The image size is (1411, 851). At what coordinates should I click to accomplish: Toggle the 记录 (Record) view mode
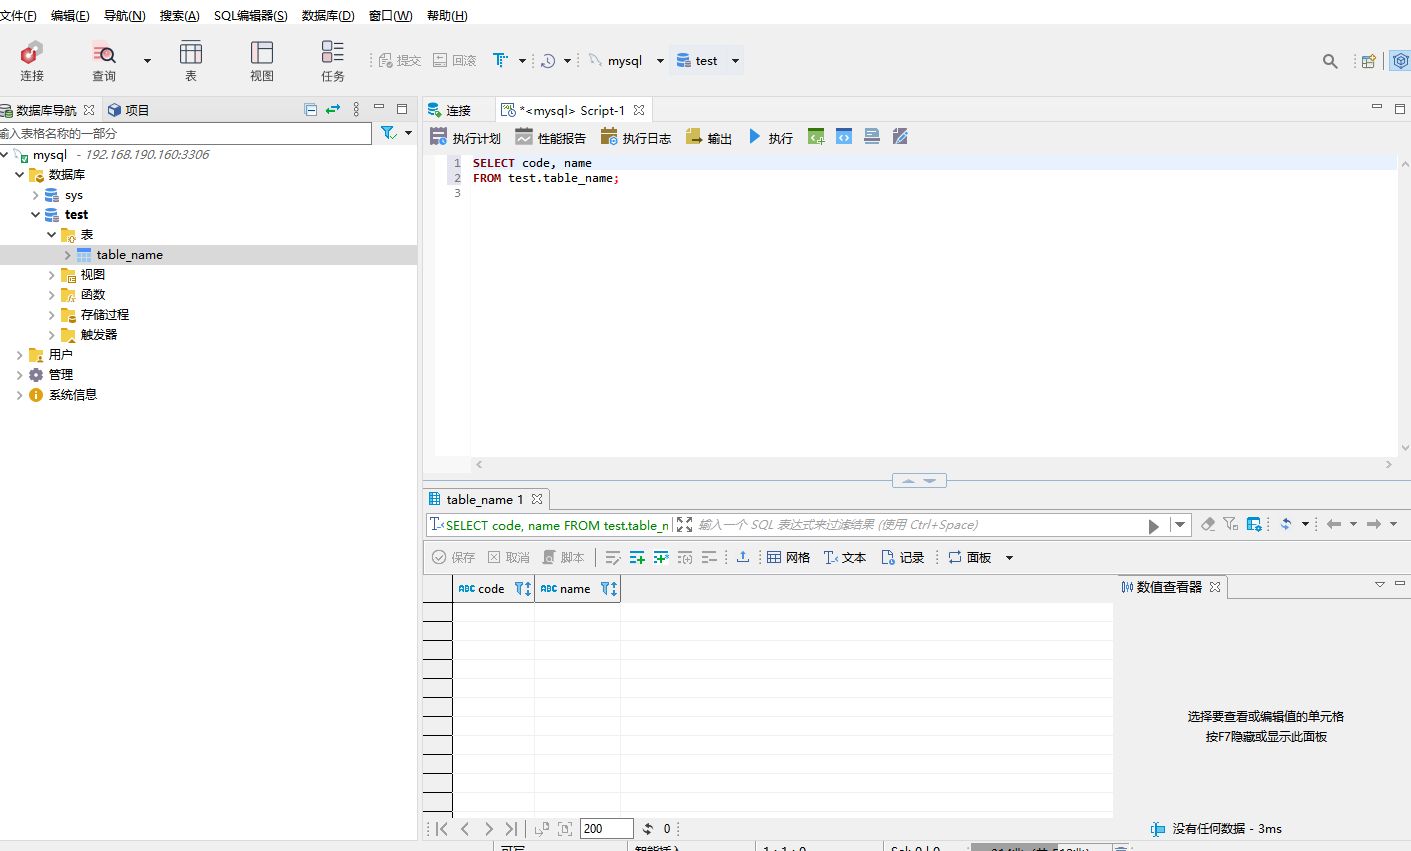[902, 558]
